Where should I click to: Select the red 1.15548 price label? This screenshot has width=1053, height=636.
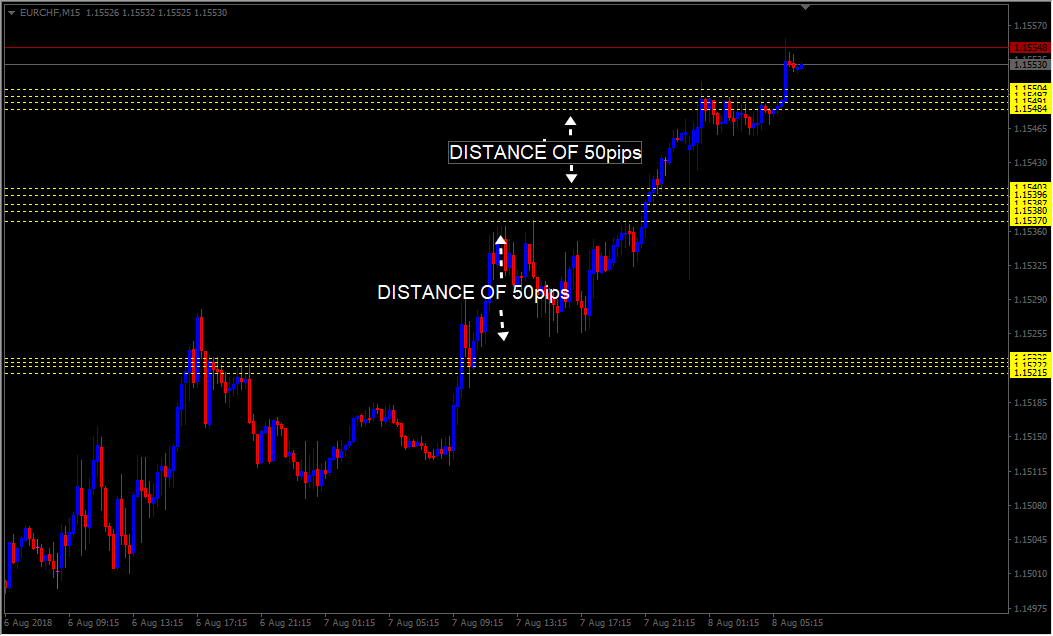click(1029, 48)
